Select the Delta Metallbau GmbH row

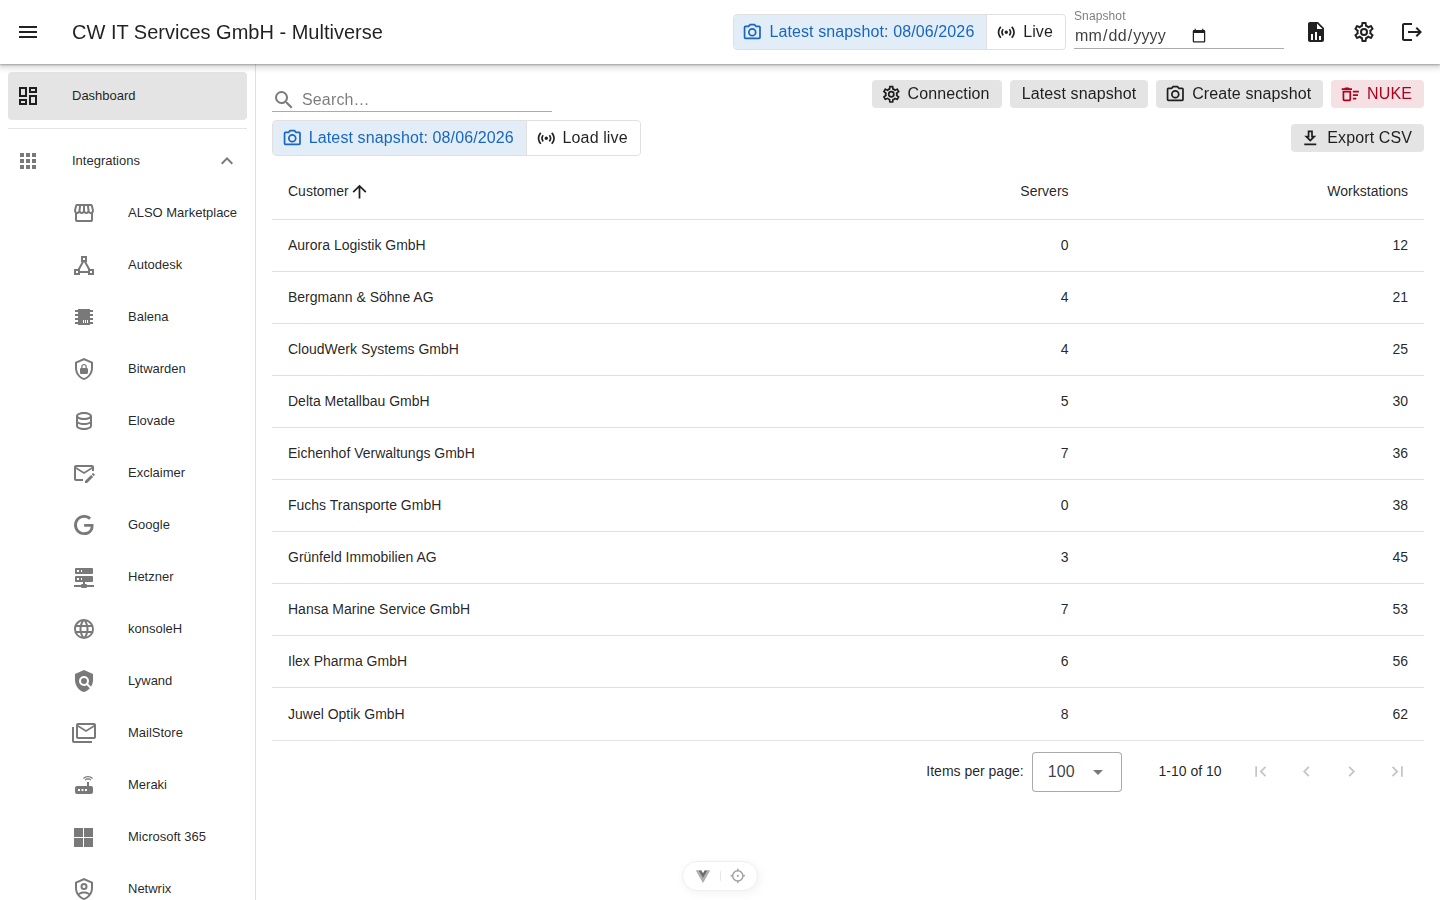click(848, 401)
